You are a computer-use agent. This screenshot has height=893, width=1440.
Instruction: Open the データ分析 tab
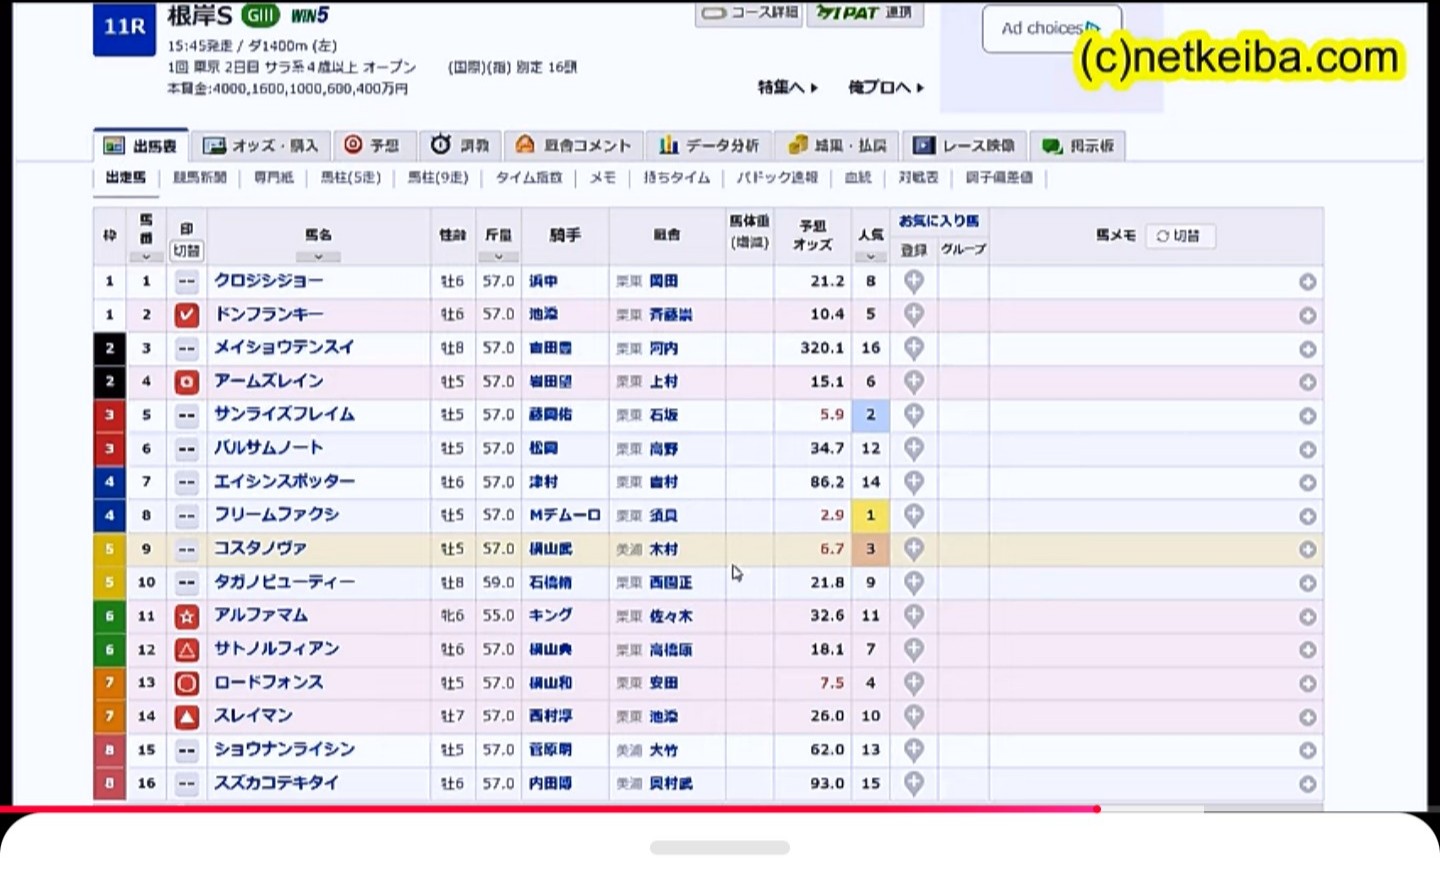point(709,146)
